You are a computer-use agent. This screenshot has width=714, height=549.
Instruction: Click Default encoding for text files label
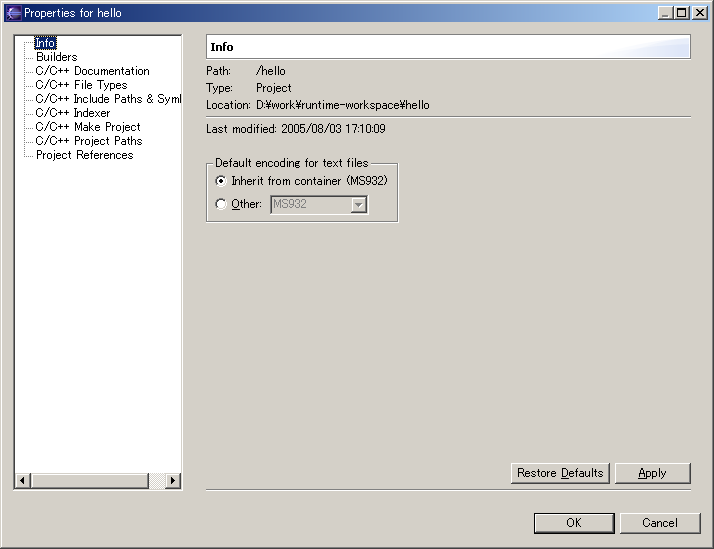coord(291,163)
